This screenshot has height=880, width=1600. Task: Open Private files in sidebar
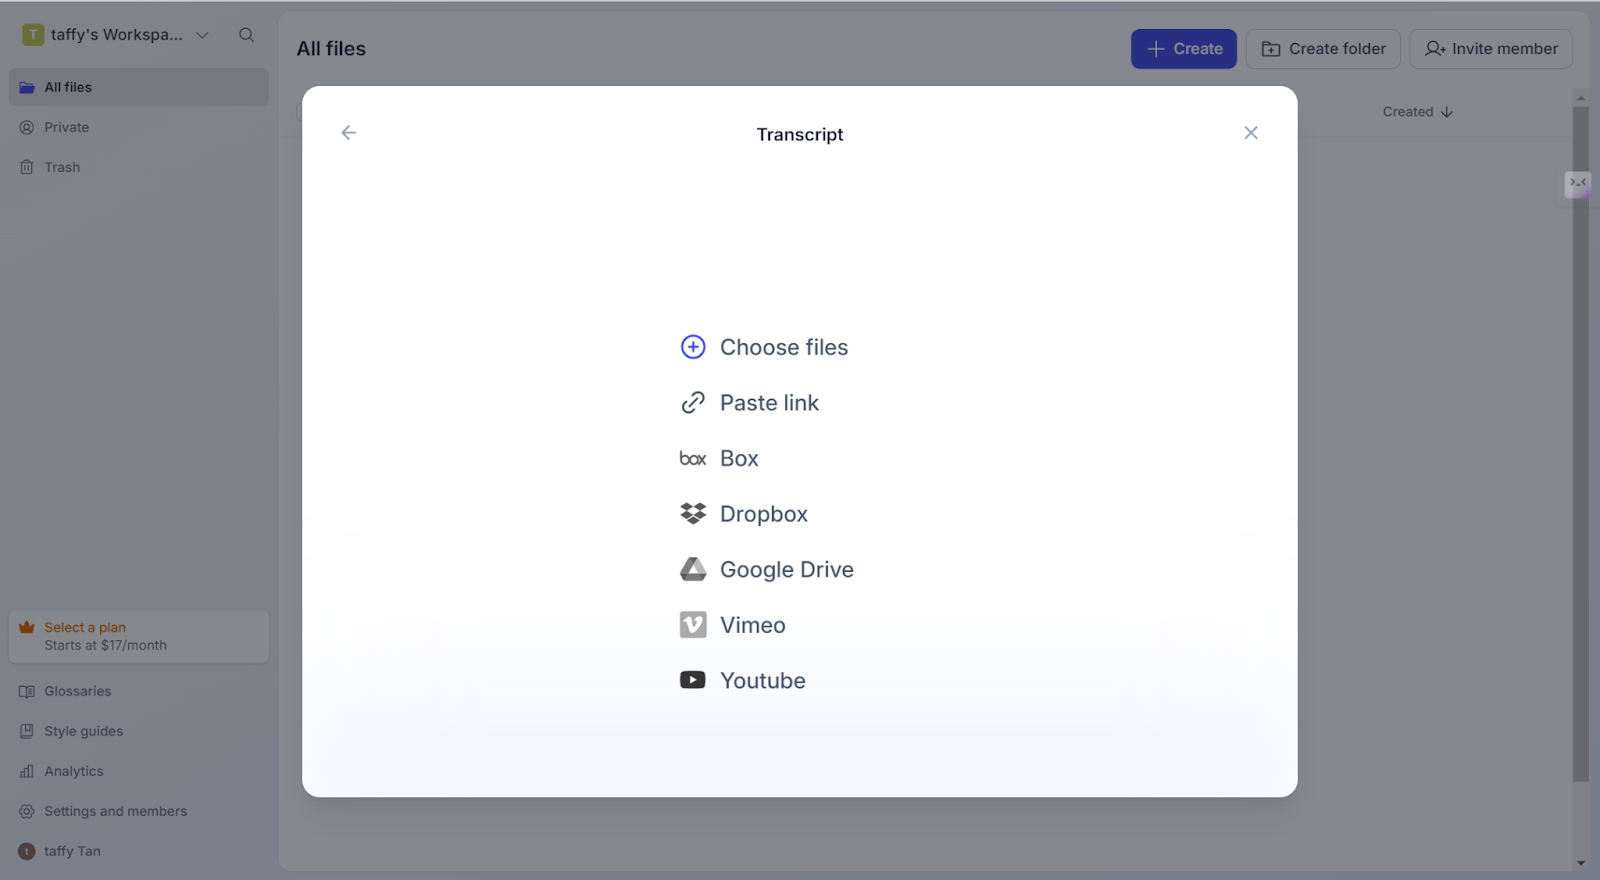click(x=139, y=127)
